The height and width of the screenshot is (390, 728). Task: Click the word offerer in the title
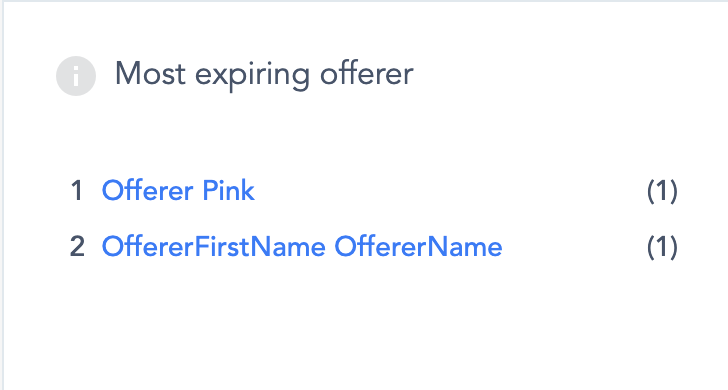[367, 74]
